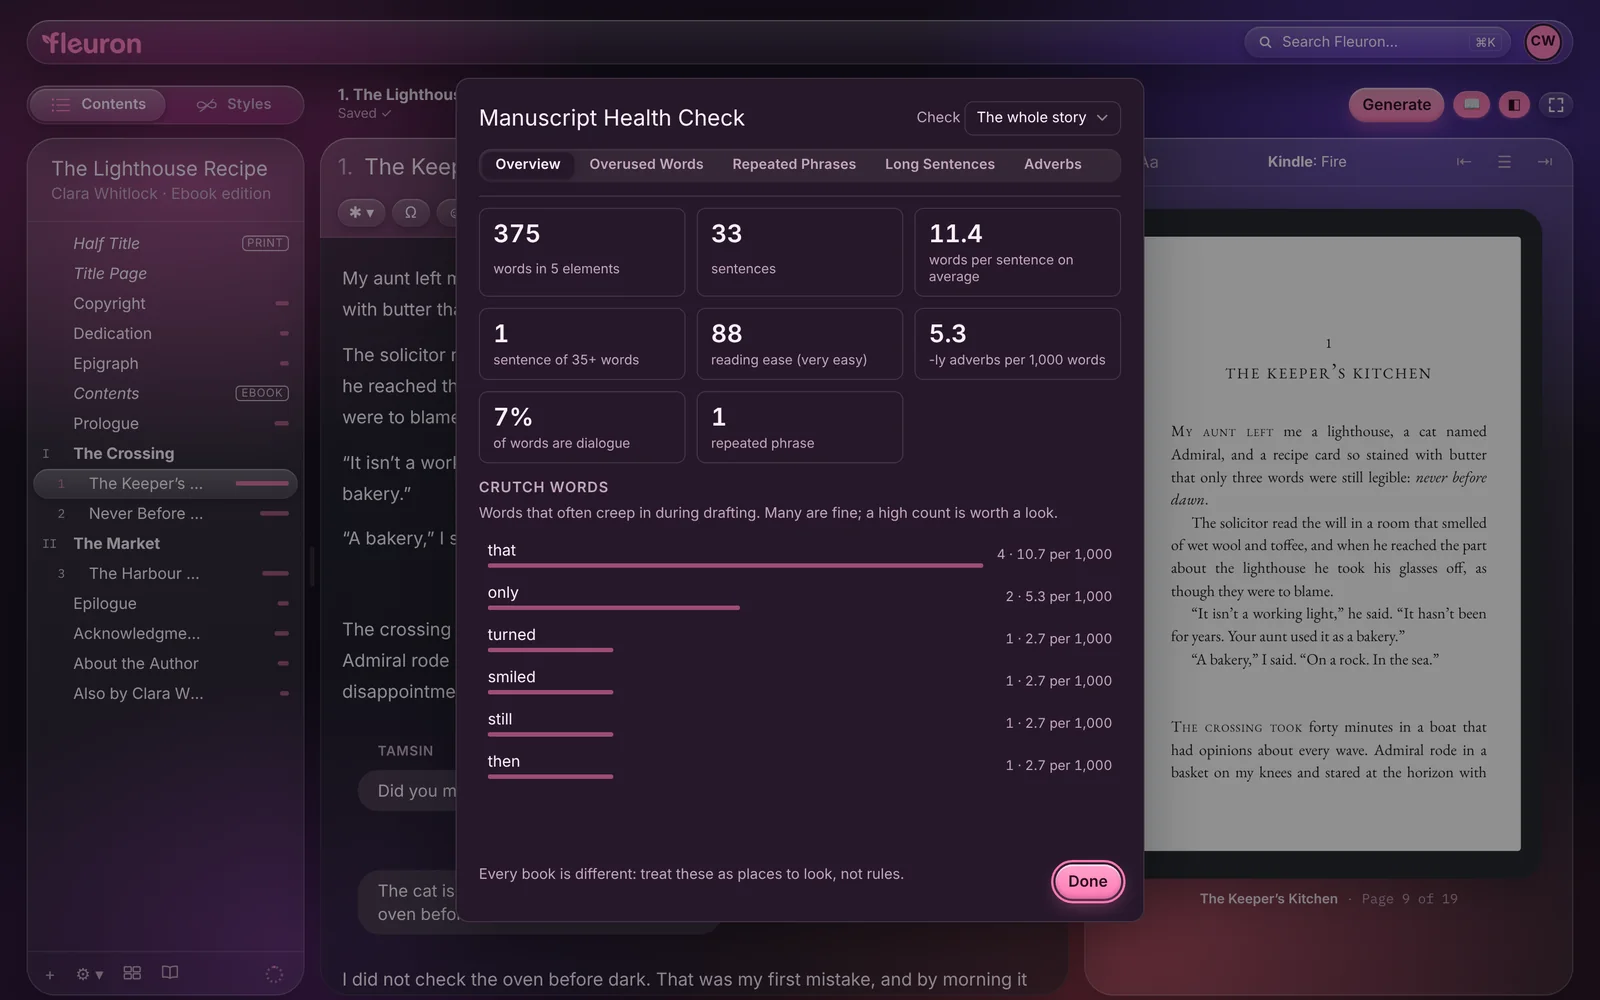Click the EBOOK badge on Contents
This screenshot has width=1600, height=1000.
click(262, 393)
